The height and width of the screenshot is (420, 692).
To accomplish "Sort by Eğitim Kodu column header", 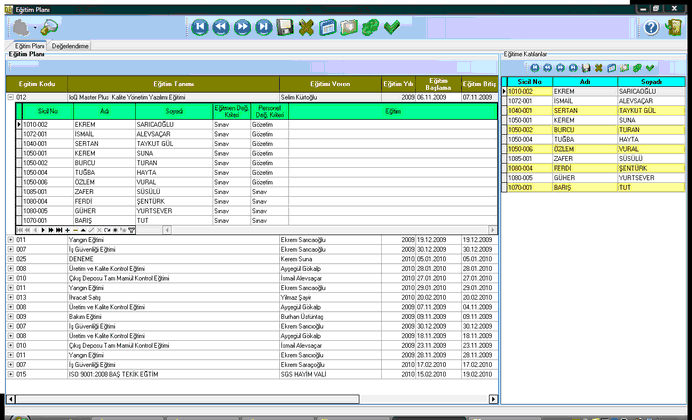I will (37, 84).
